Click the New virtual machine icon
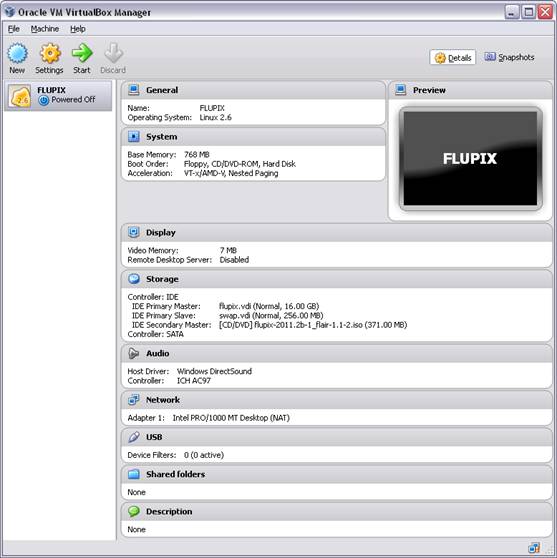The image size is (557, 558). (x=17, y=53)
